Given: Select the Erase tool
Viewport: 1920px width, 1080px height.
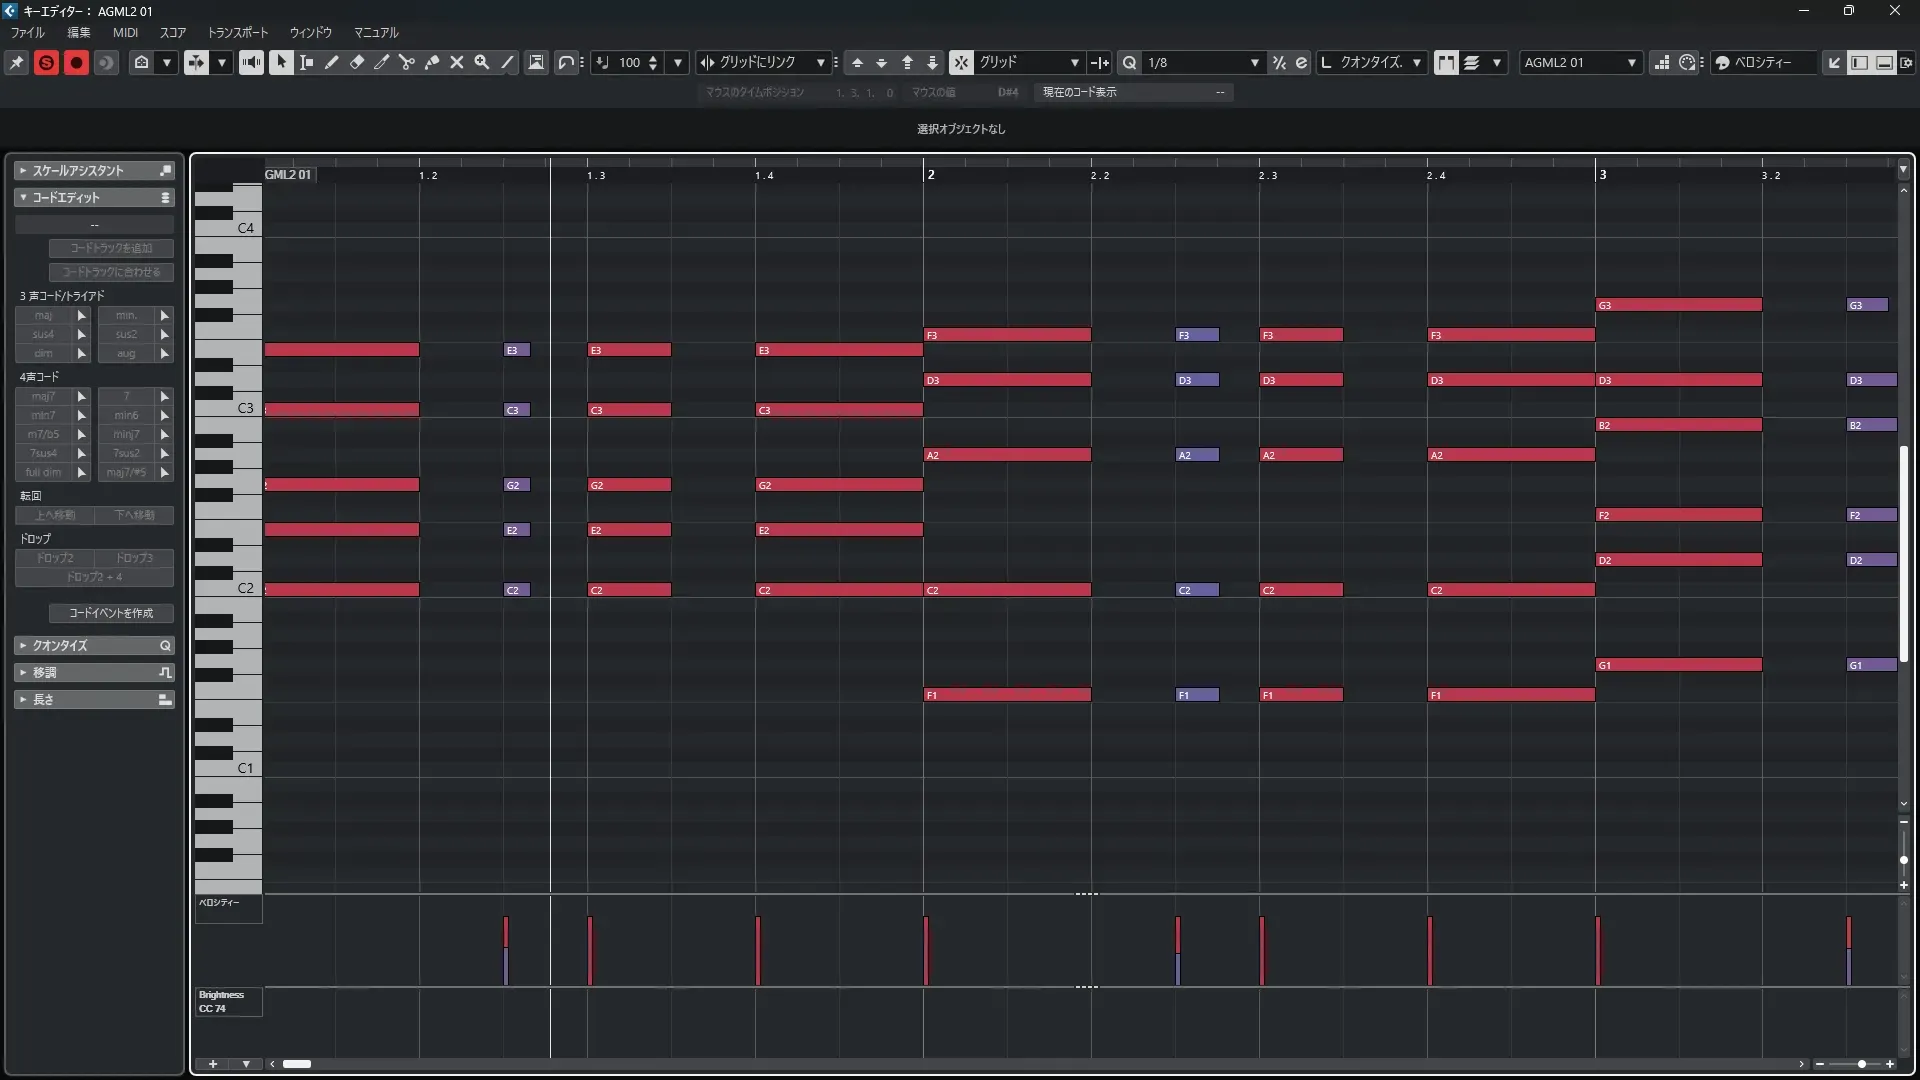Looking at the screenshot, I should click(x=357, y=62).
